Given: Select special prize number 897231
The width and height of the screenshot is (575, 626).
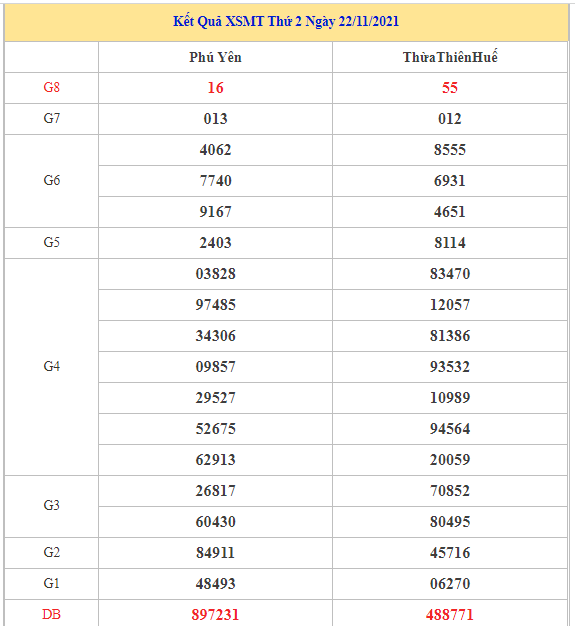Looking at the screenshot, I should [215, 615].
